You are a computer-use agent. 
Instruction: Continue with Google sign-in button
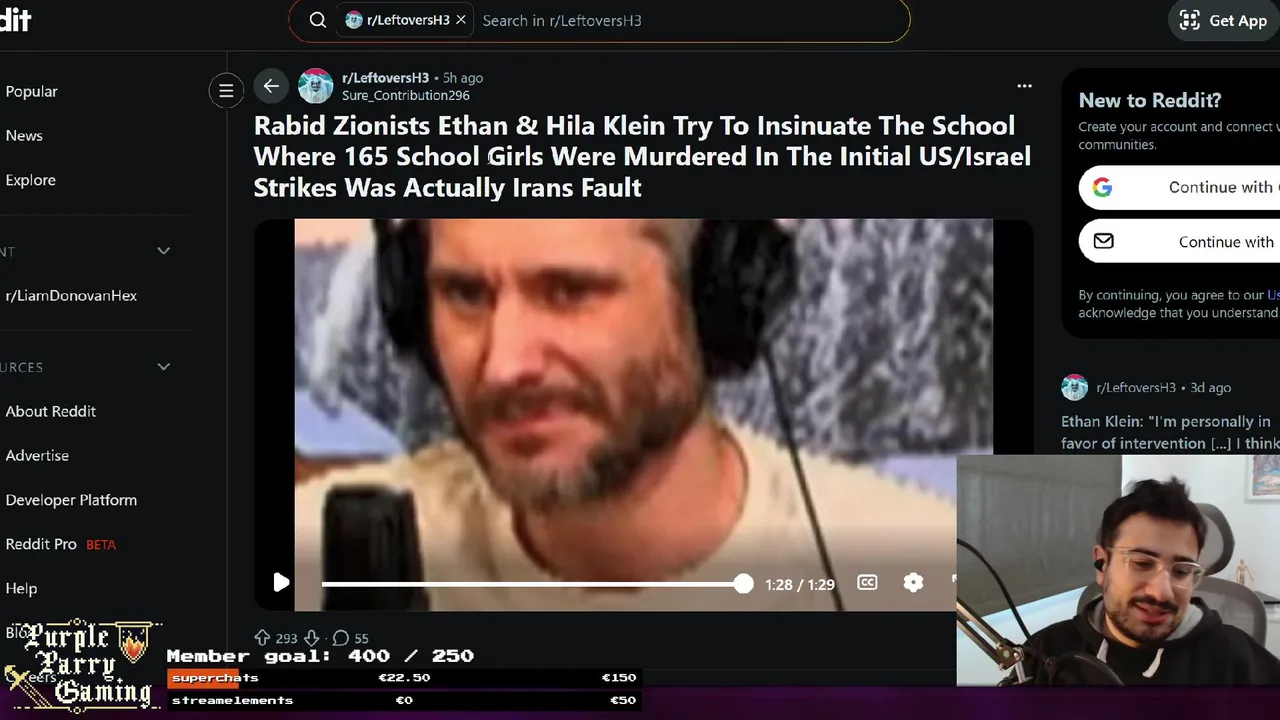1179,187
